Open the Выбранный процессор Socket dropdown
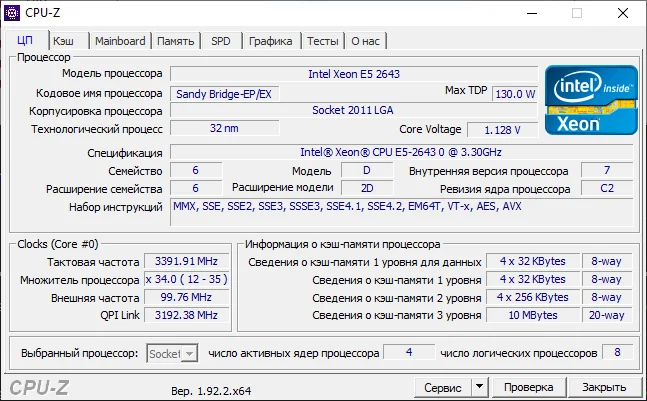Viewport: 647px width, 401px height. (172, 354)
